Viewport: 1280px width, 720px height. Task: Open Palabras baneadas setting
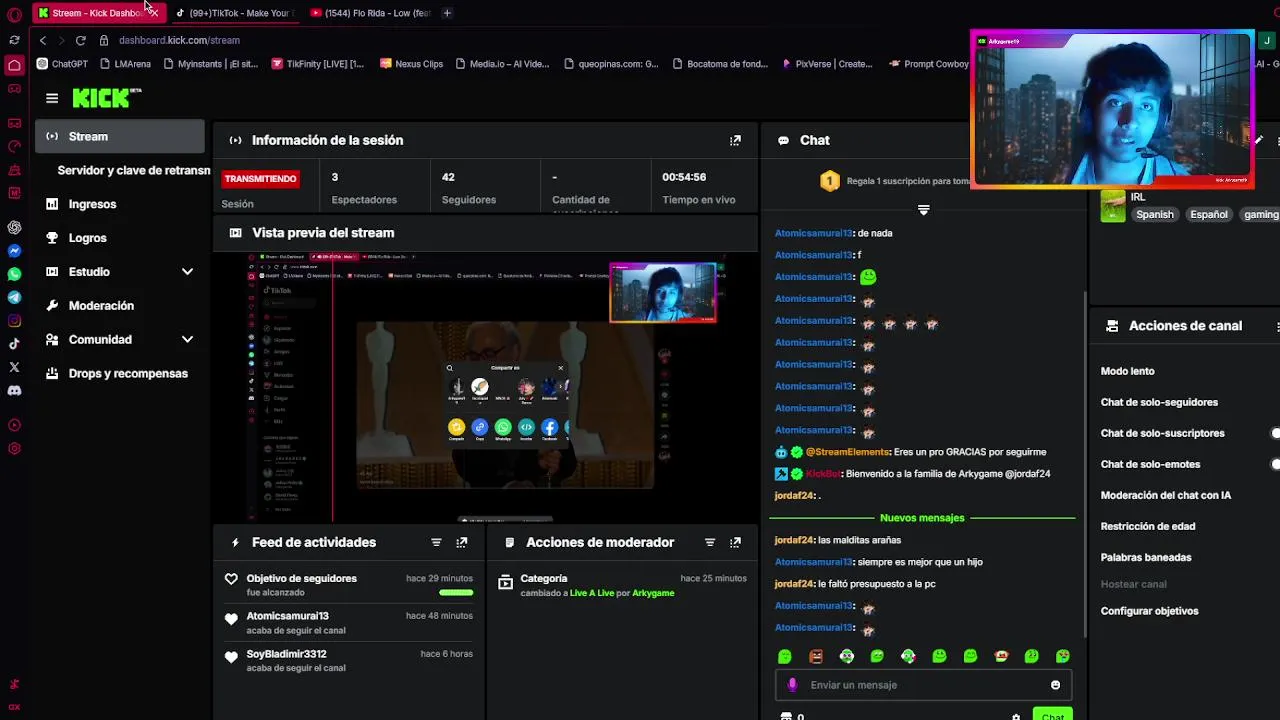pyautogui.click(x=1146, y=558)
